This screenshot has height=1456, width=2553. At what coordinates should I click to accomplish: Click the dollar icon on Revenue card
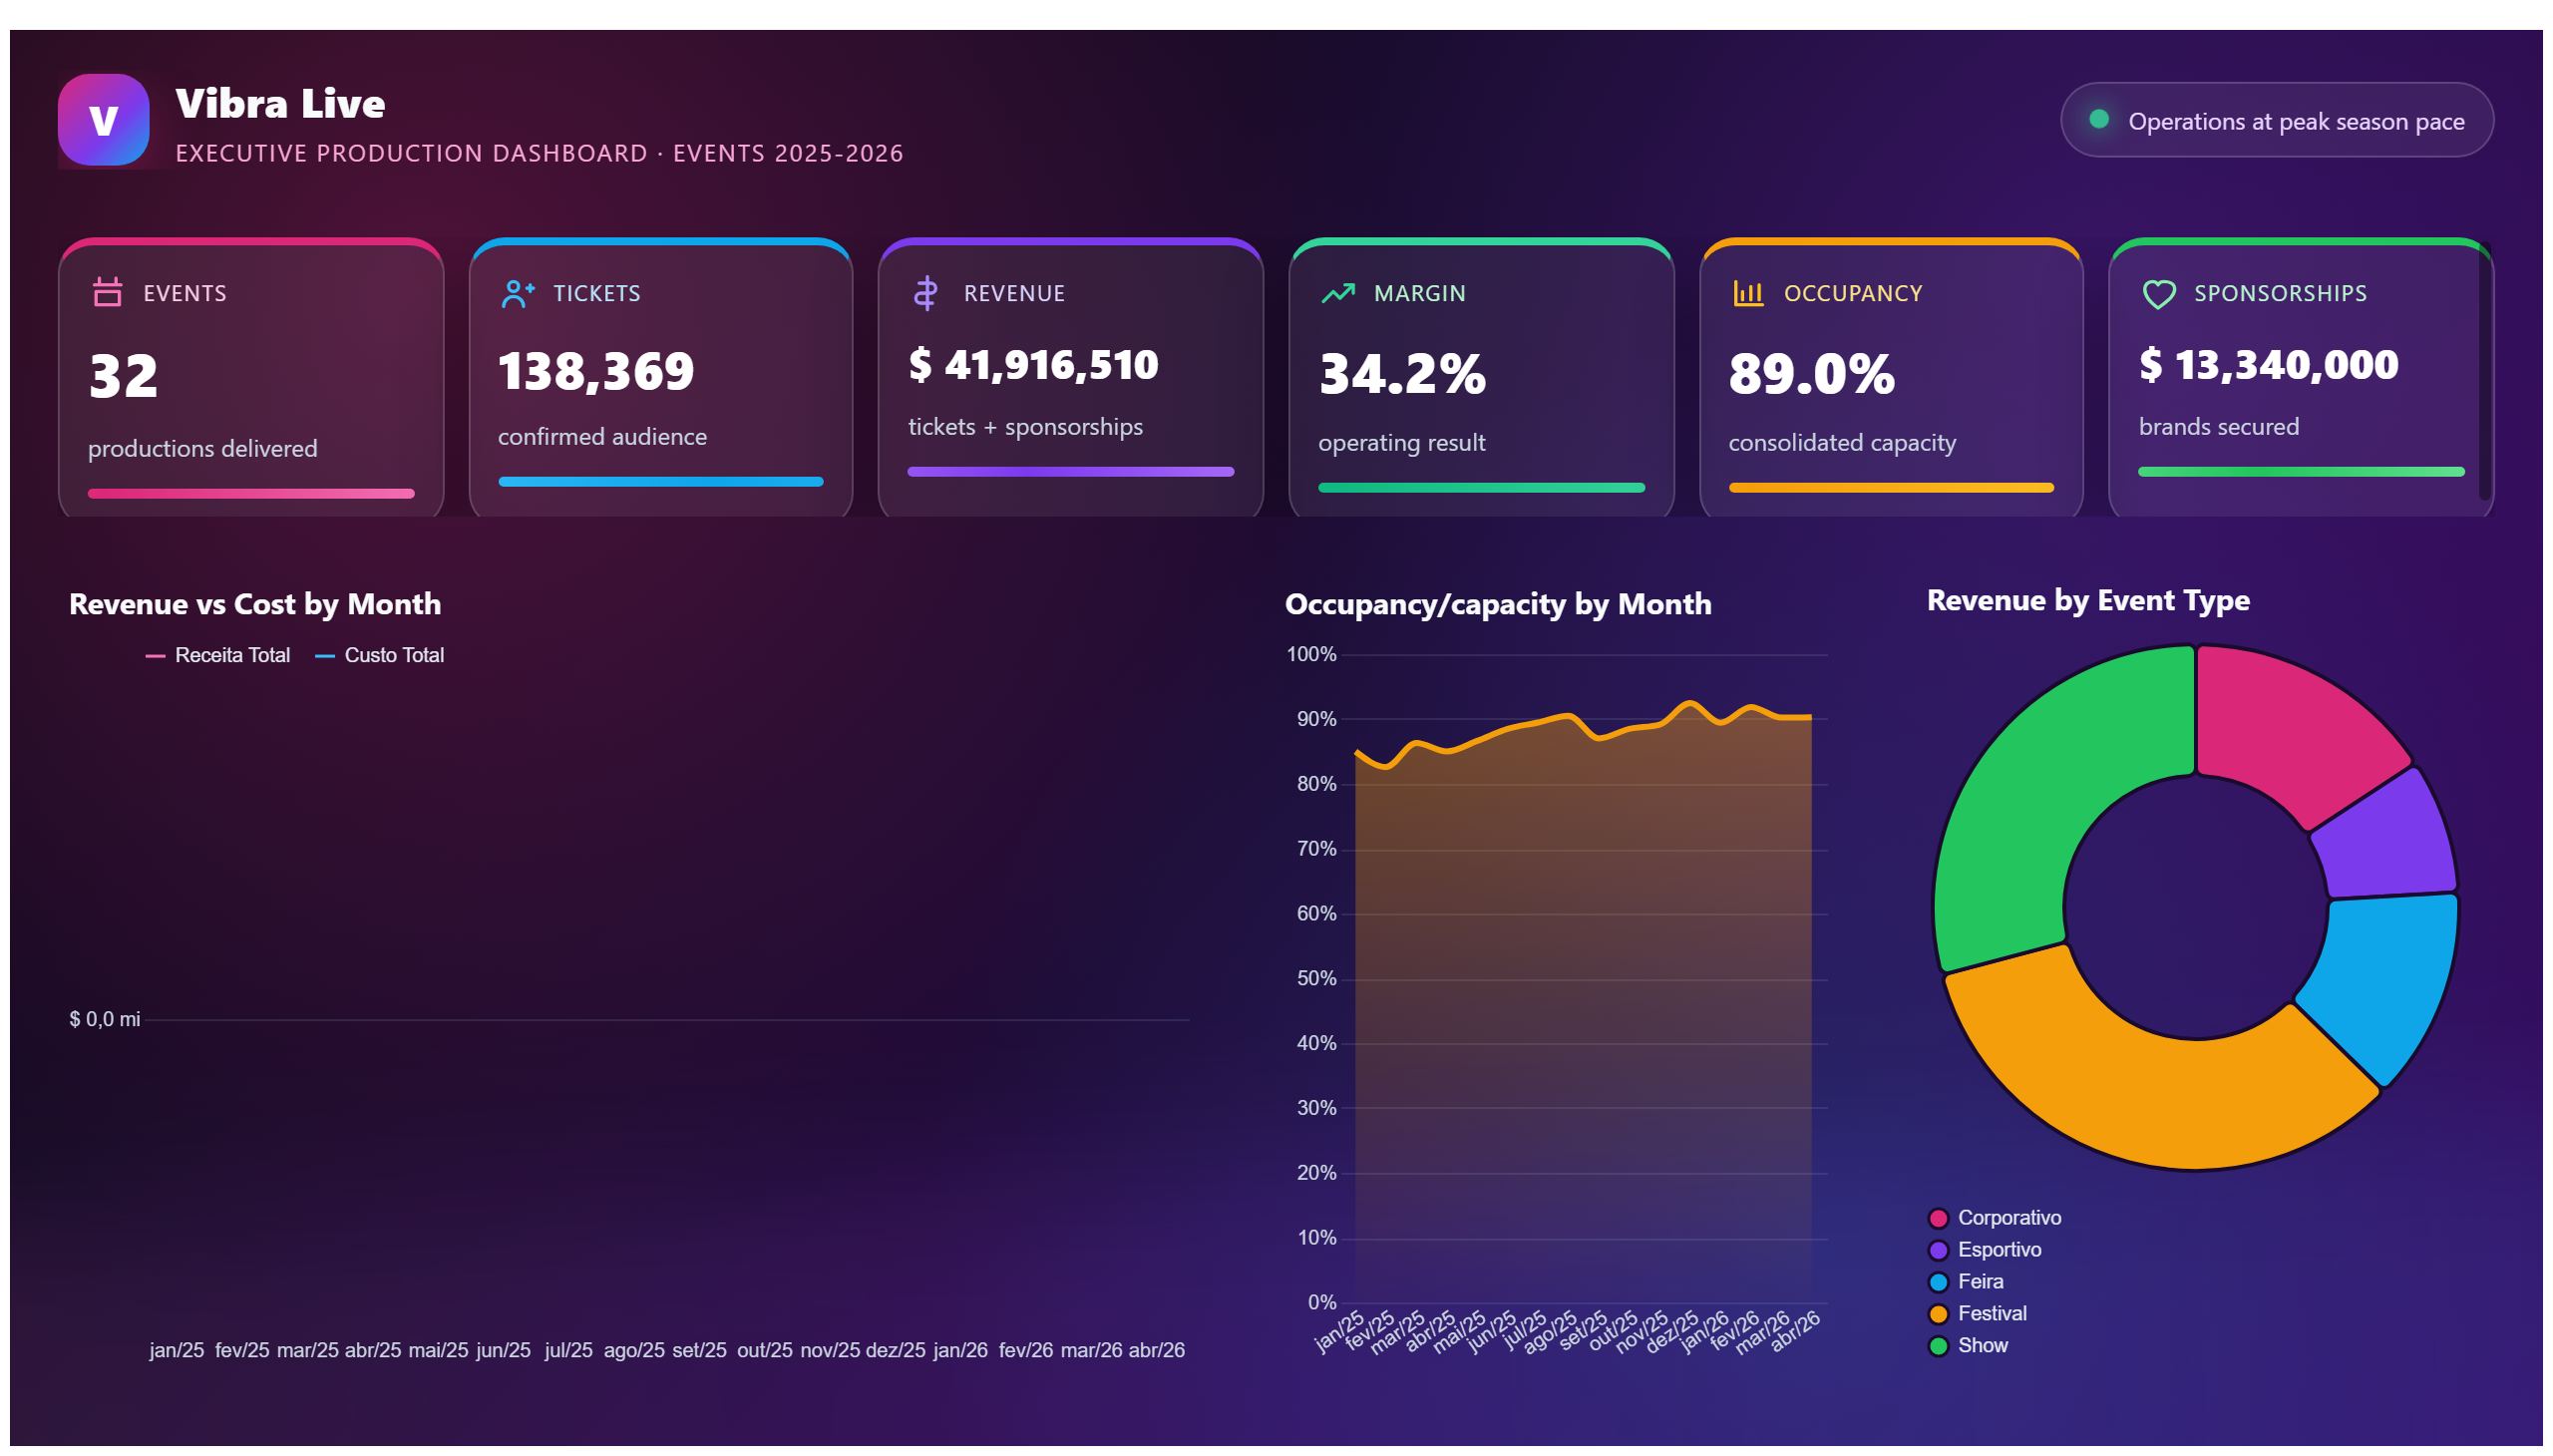926,293
